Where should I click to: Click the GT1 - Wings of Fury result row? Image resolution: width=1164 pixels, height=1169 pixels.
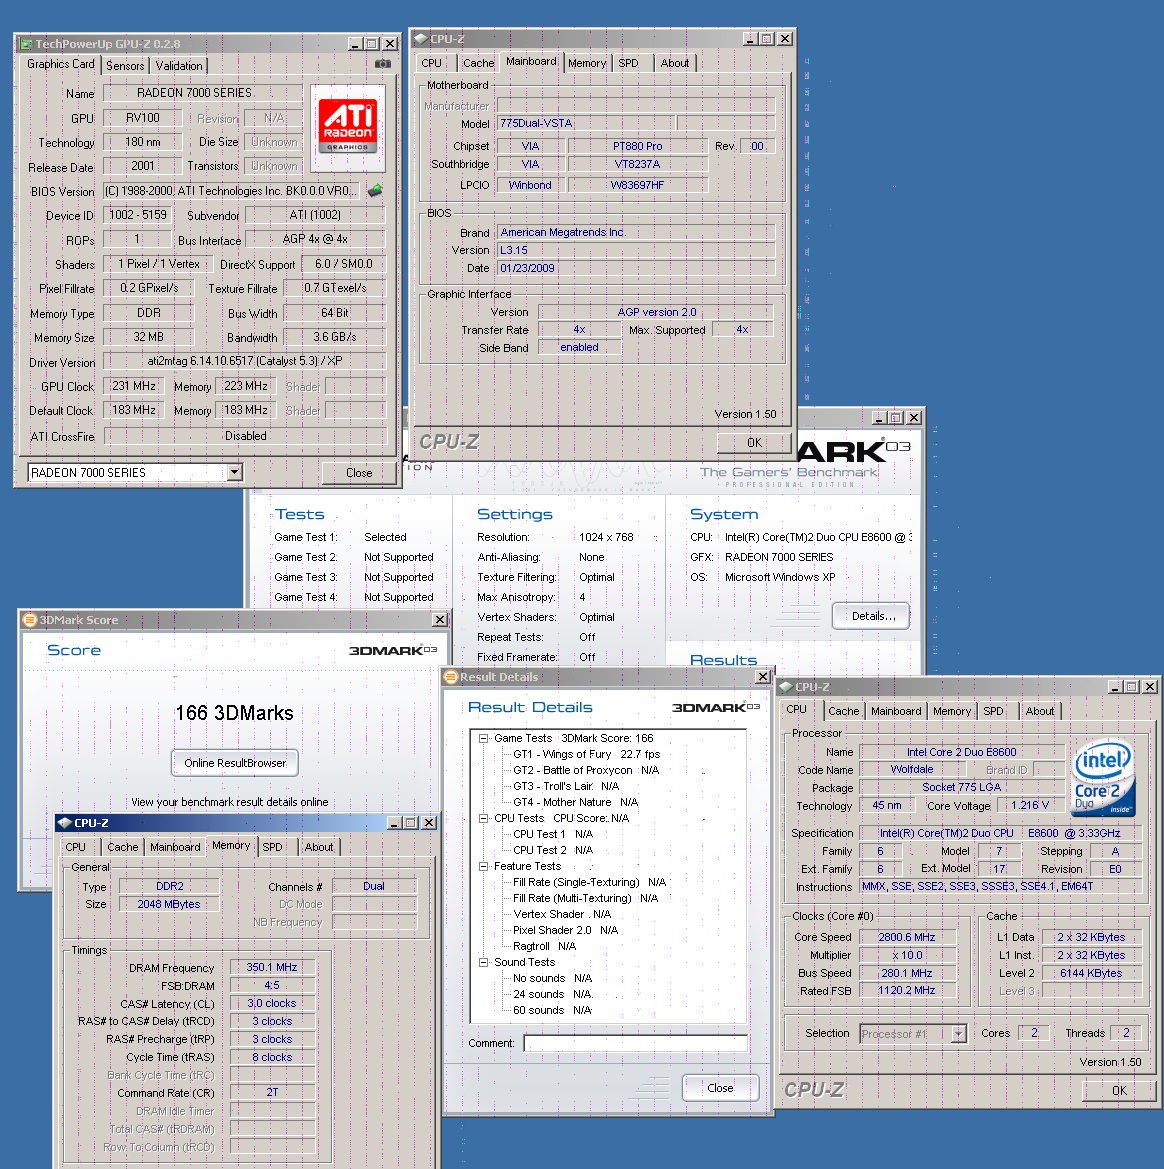pyautogui.click(x=586, y=754)
